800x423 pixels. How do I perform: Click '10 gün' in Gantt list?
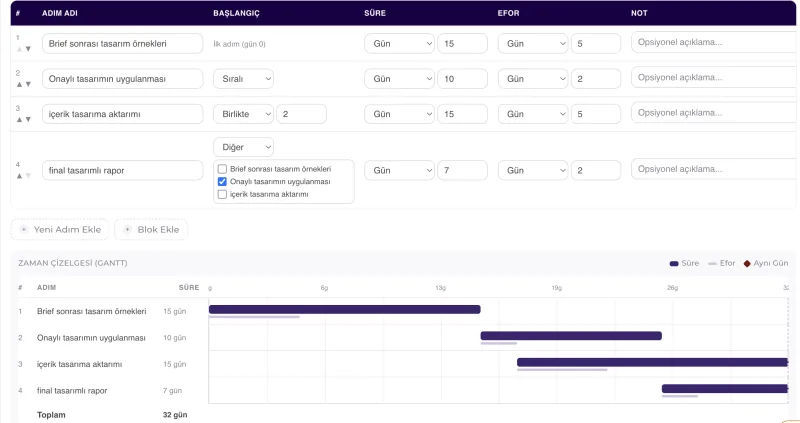click(x=174, y=338)
